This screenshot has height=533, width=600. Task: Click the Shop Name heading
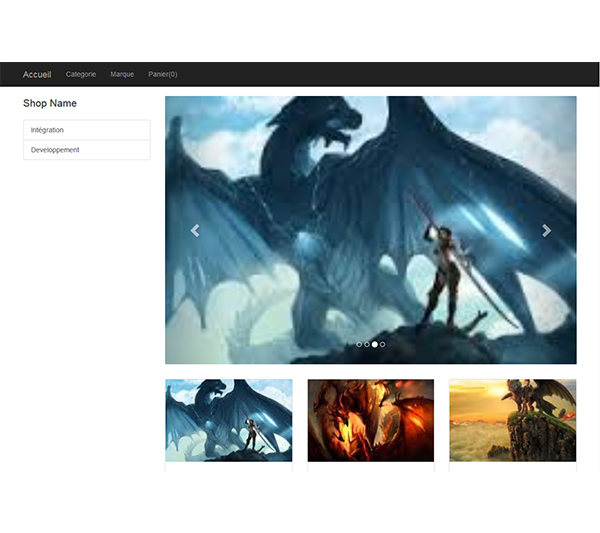tap(50, 103)
